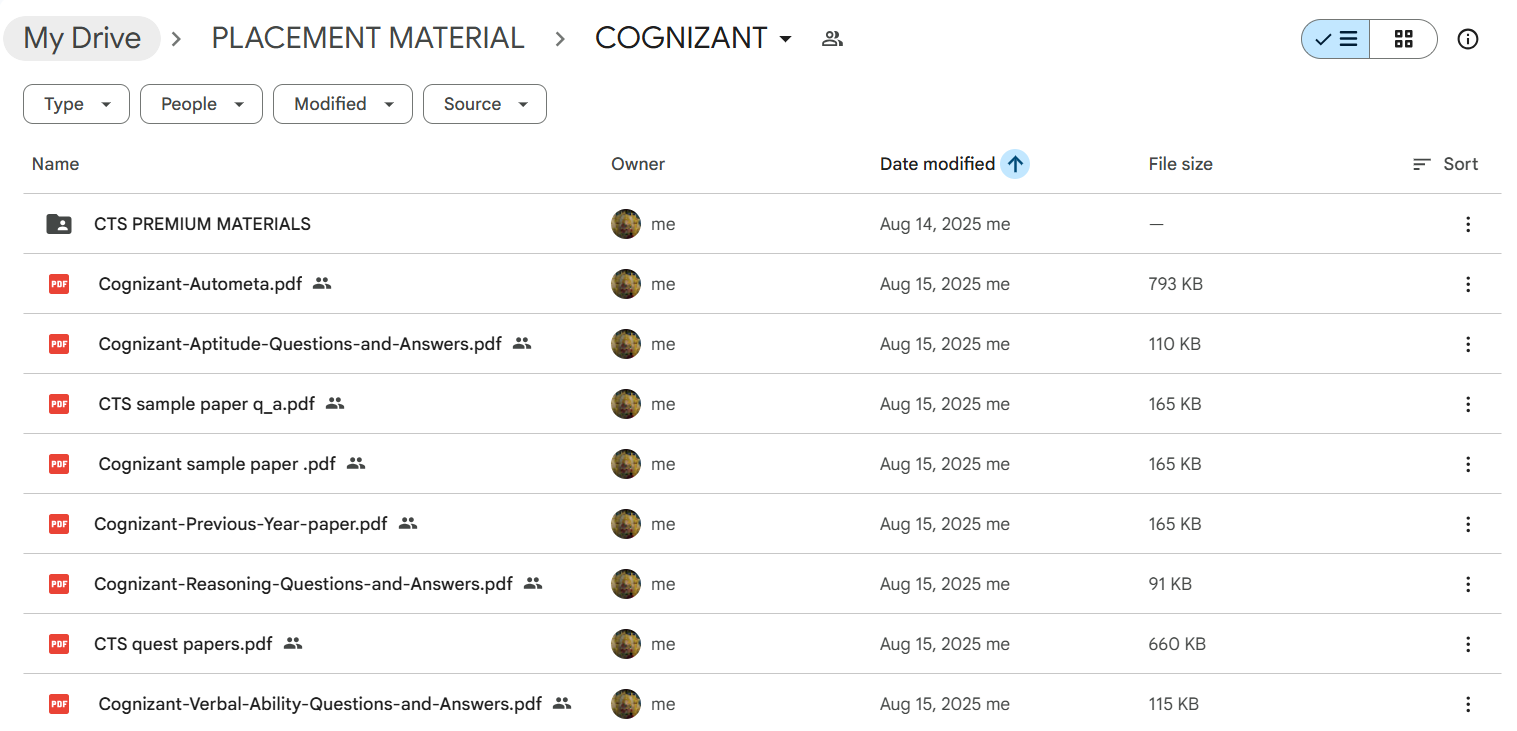Open more actions for Cognizant-Verbal-Ability-Questions-and-Answers.pdf
The width and height of the screenshot is (1517, 731).
pyautogui.click(x=1467, y=704)
